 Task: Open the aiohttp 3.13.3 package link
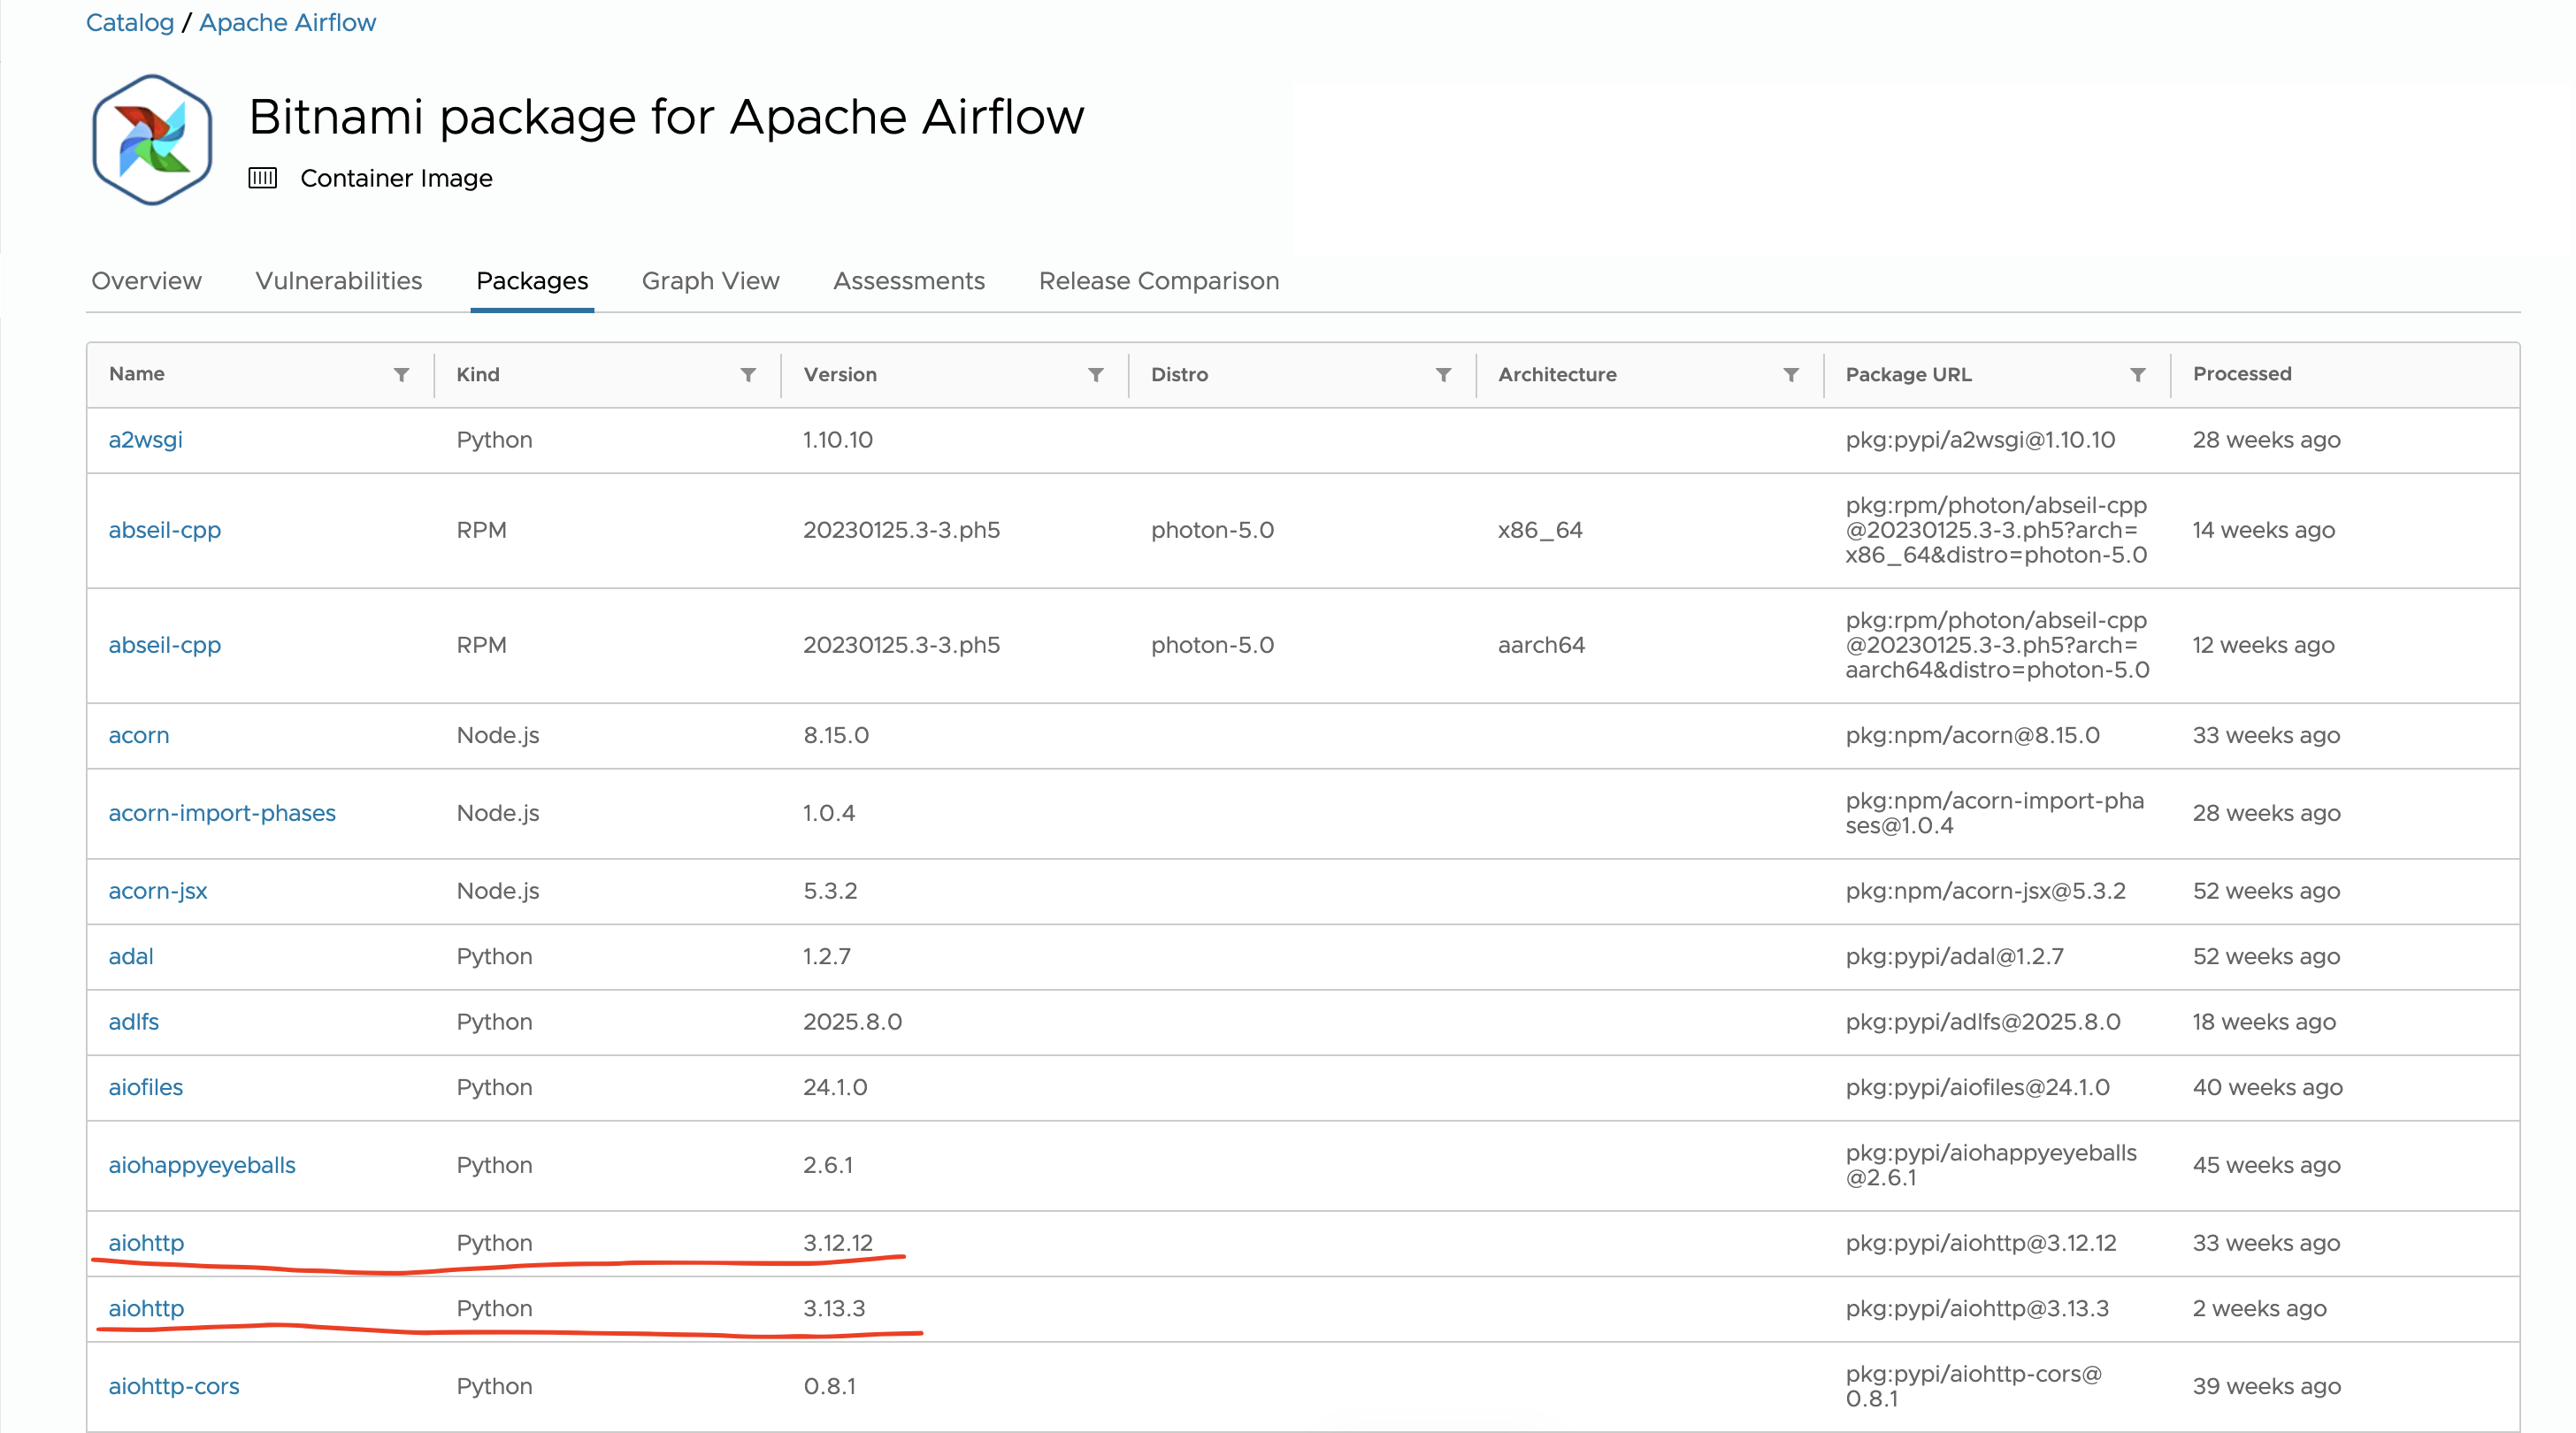click(x=146, y=1308)
